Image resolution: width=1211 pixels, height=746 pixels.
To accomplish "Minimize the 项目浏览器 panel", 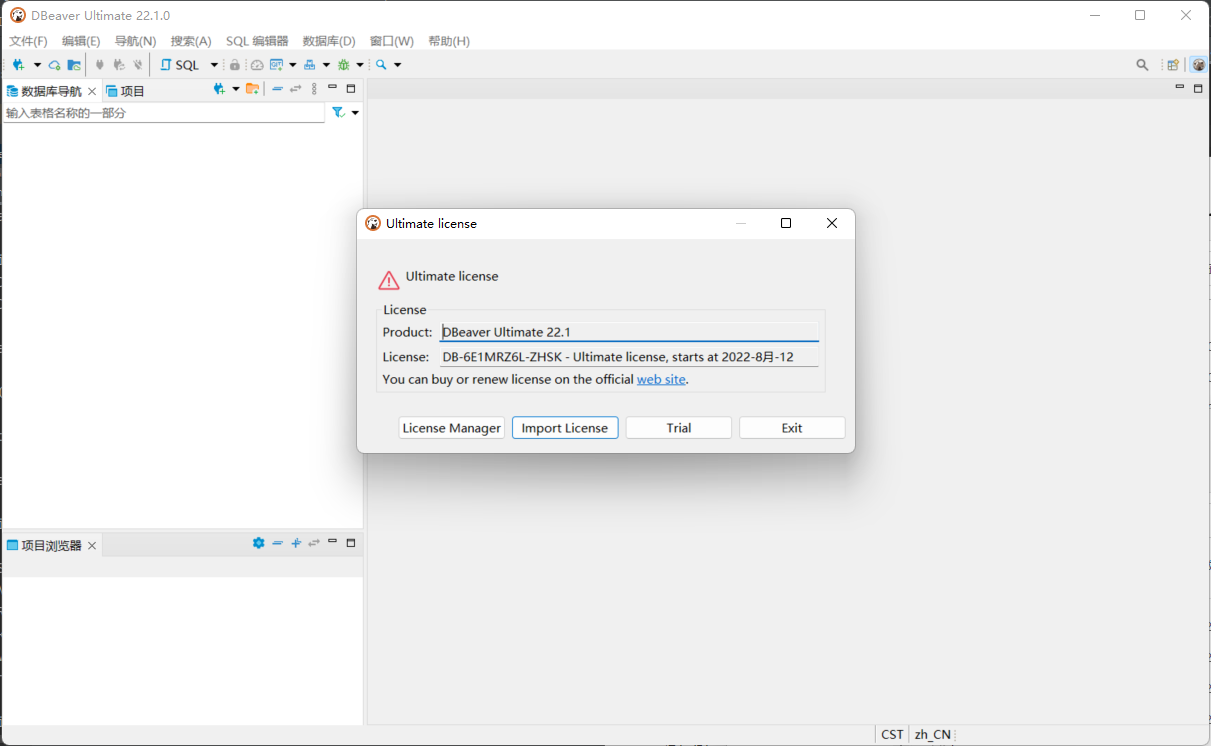I will point(333,542).
